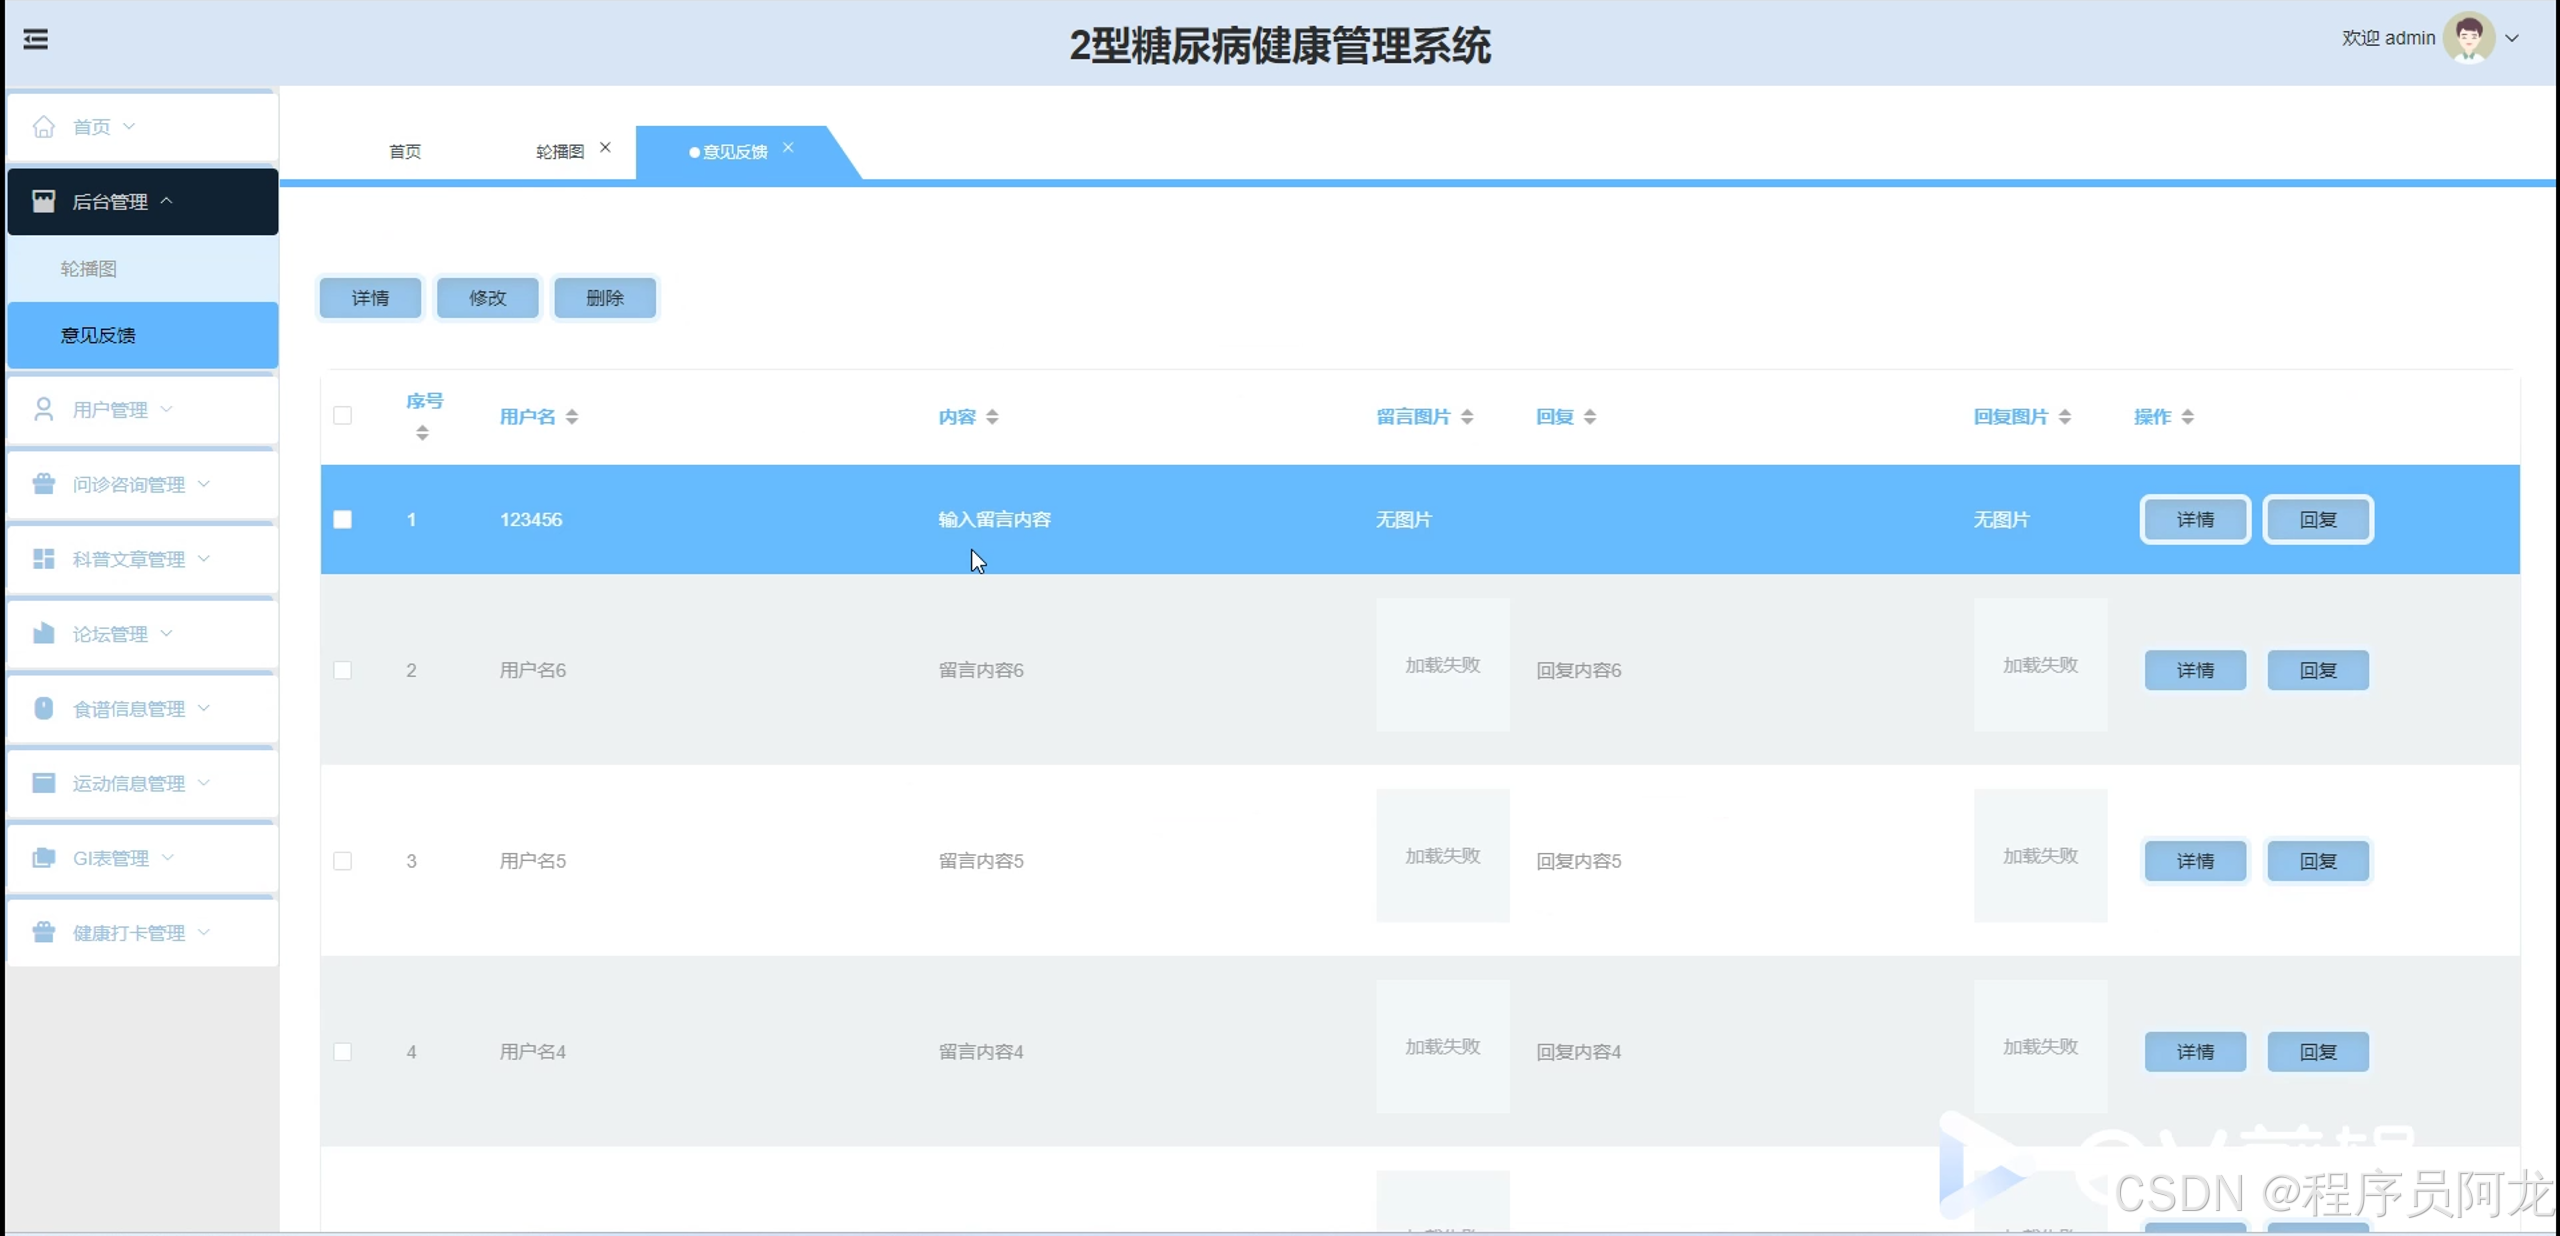
Task: Click 回复 button for 用户名6 row
Action: tap(2317, 670)
